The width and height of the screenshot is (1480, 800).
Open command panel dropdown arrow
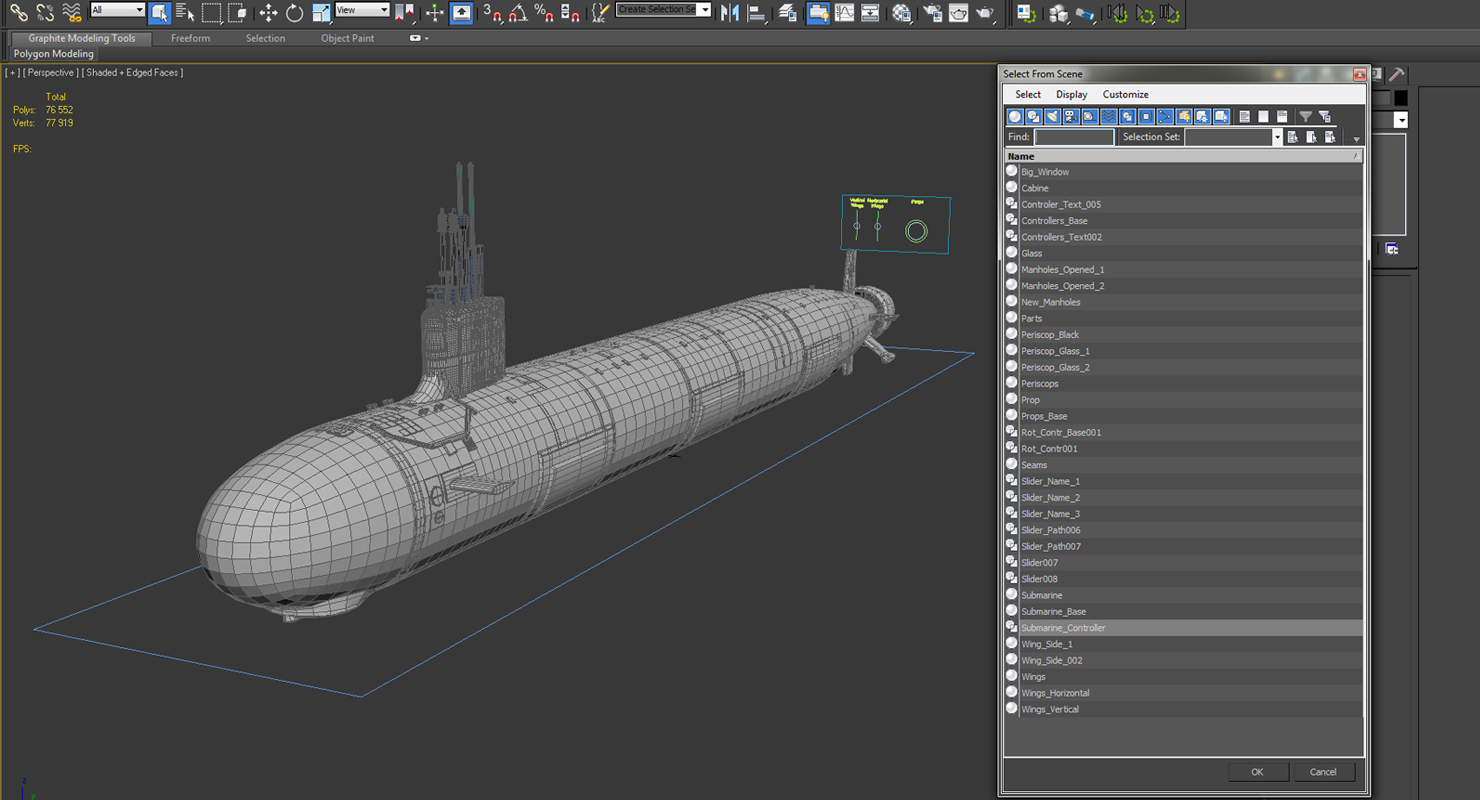1401,120
